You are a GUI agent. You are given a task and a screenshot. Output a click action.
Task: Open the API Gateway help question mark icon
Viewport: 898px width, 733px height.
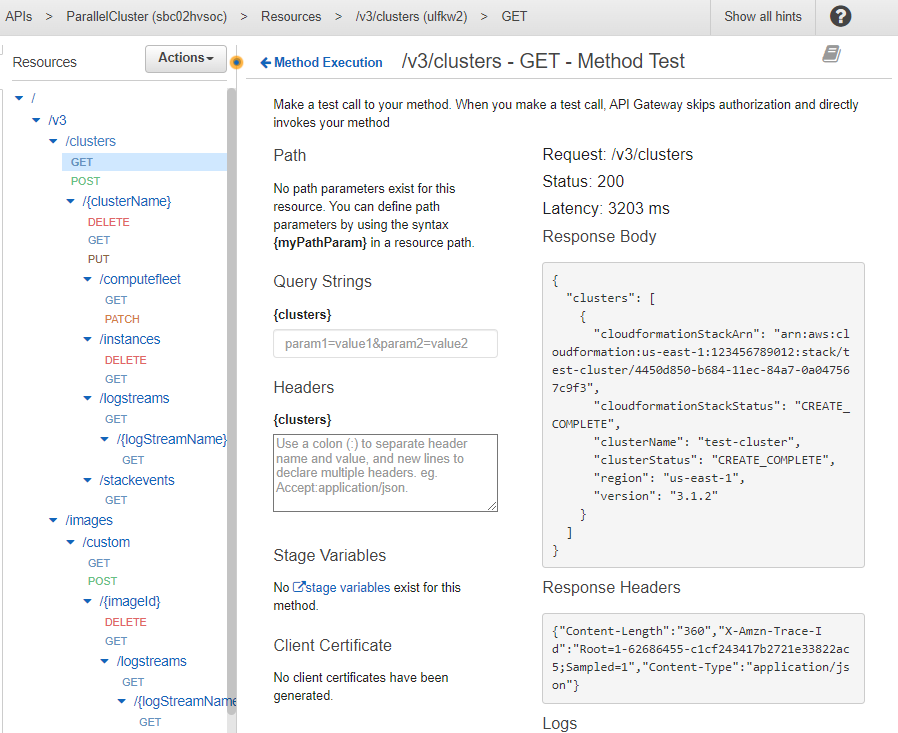pyautogui.click(x=840, y=16)
